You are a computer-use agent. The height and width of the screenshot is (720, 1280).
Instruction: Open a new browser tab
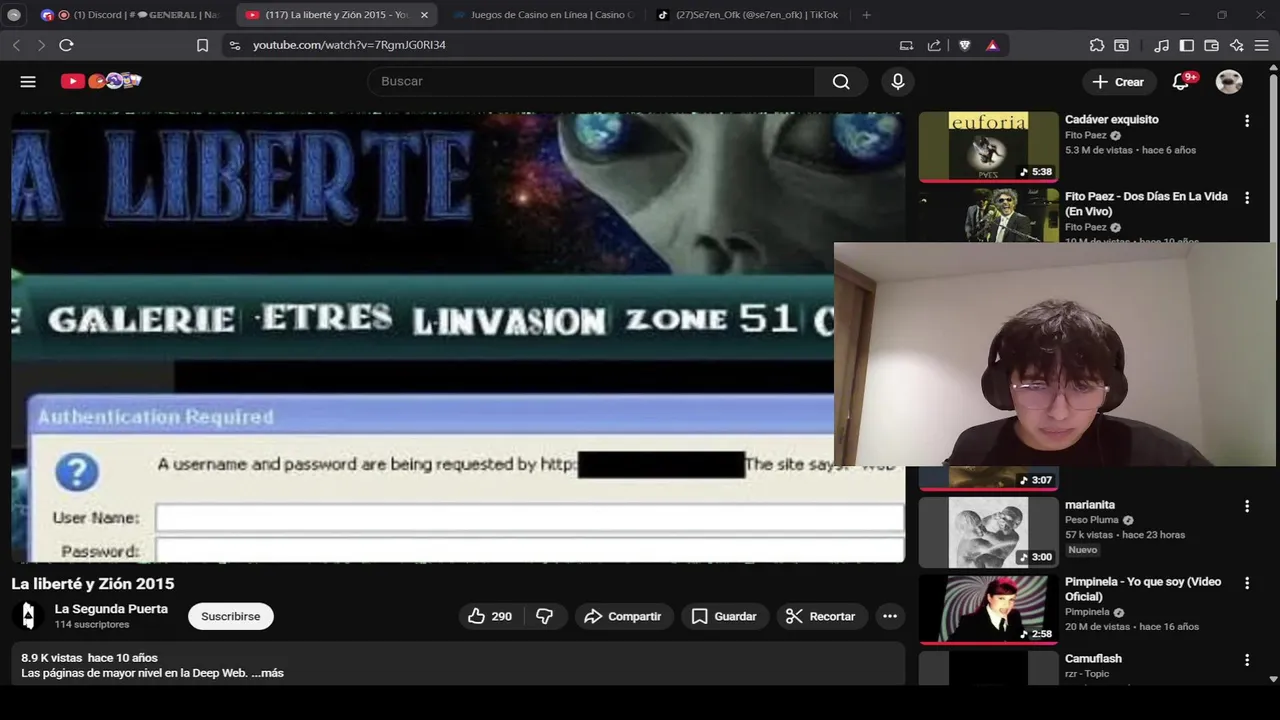(x=866, y=15)
